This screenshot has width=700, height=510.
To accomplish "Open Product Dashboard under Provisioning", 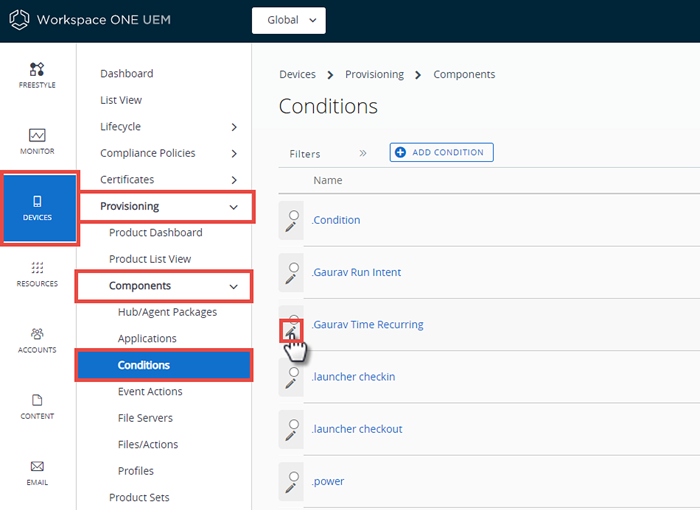I will point(156,233).
